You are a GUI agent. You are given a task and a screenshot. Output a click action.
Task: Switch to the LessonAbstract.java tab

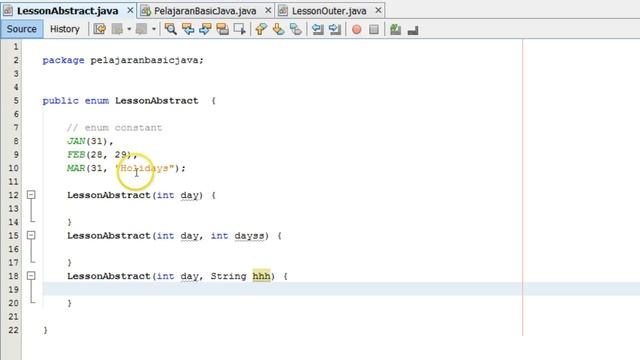[x=67, y=11]
